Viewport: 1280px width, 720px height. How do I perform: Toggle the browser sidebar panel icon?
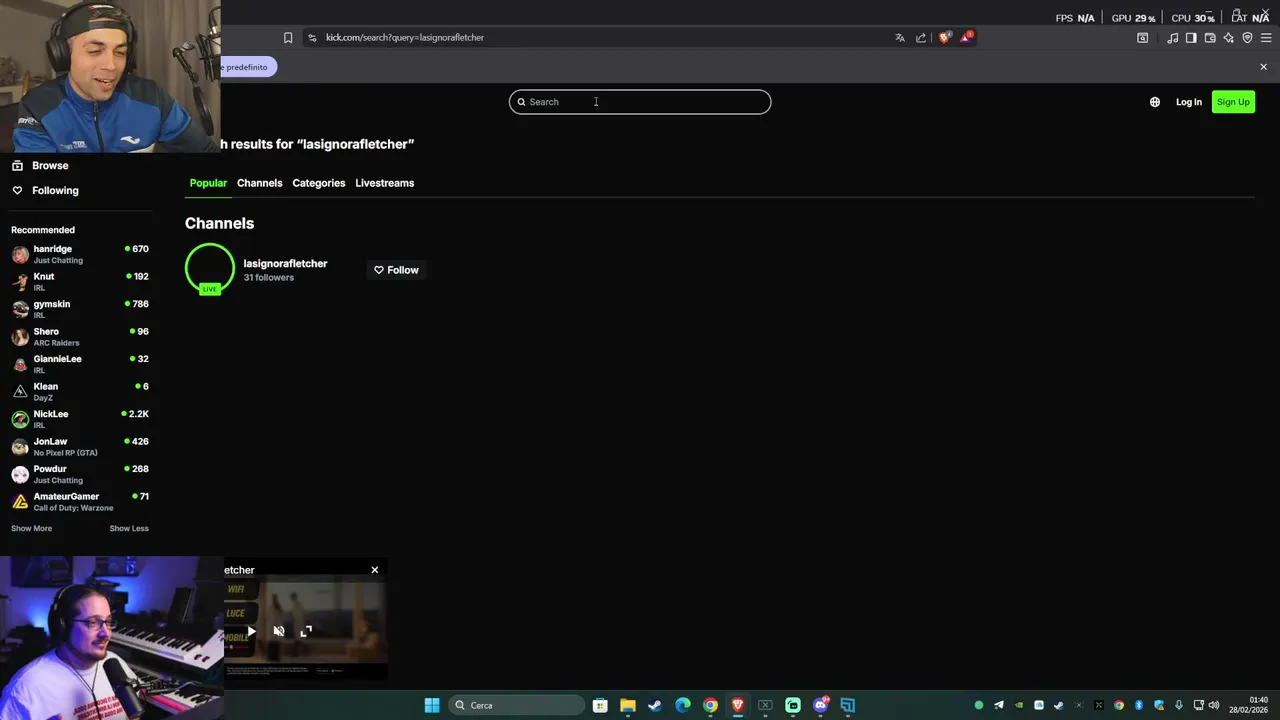pyautogui.click(x=1191, y=37)
